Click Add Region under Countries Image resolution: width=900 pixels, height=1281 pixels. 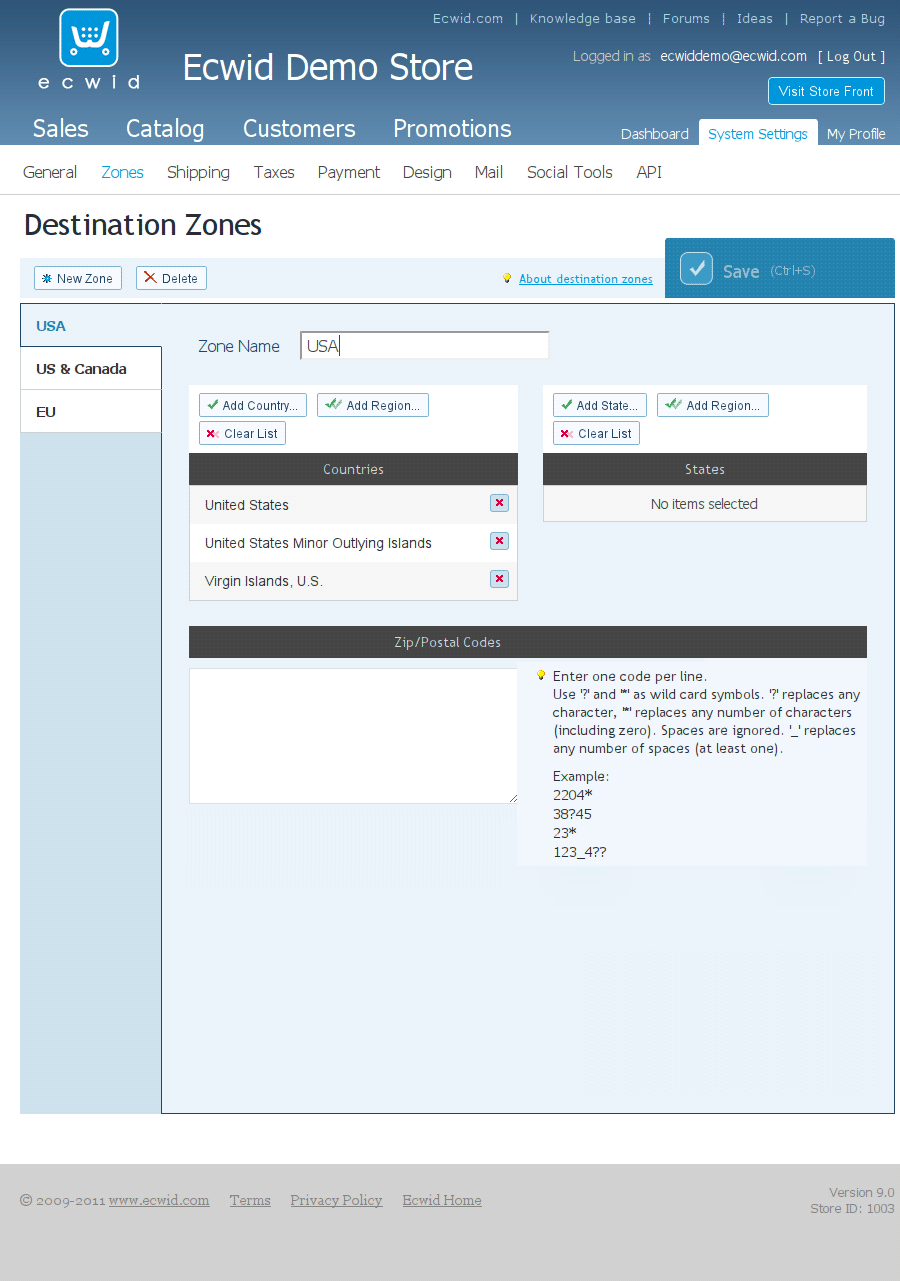(373, 405)
